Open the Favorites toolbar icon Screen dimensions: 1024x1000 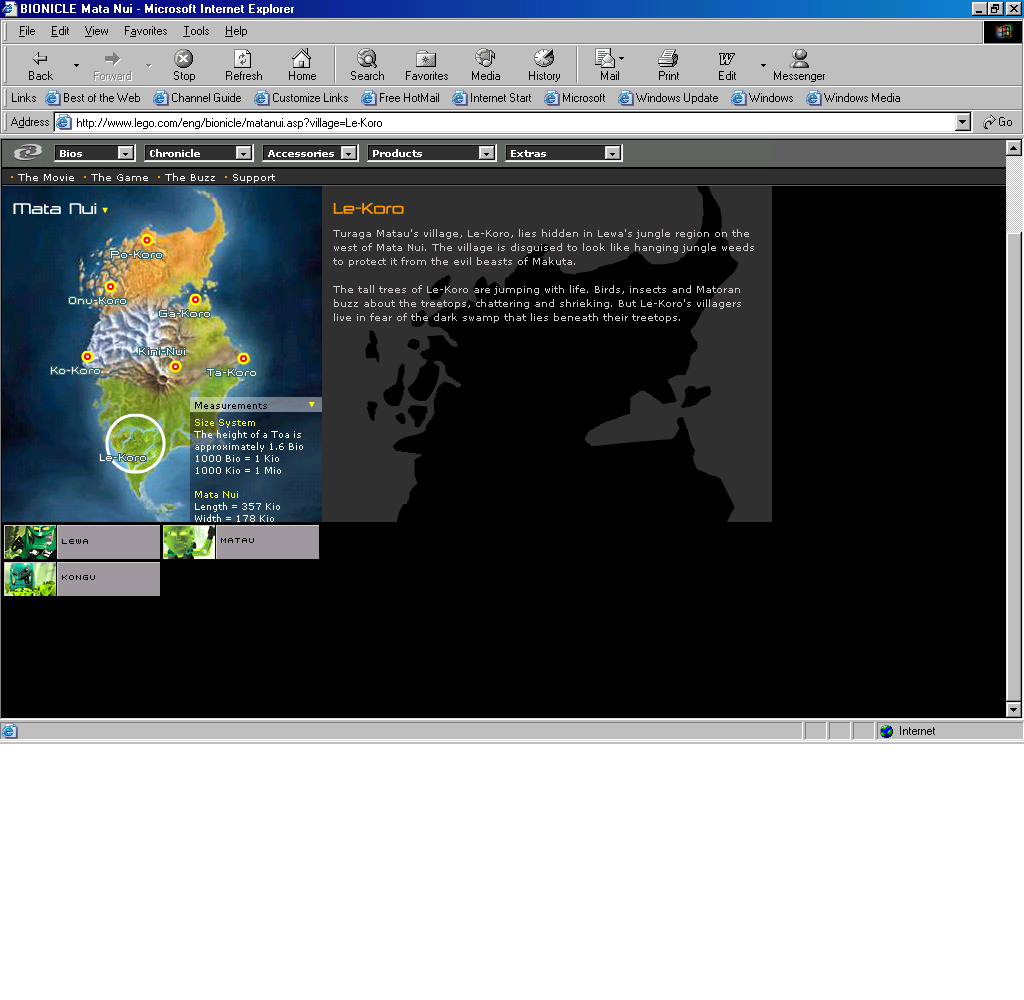(426, 59)
